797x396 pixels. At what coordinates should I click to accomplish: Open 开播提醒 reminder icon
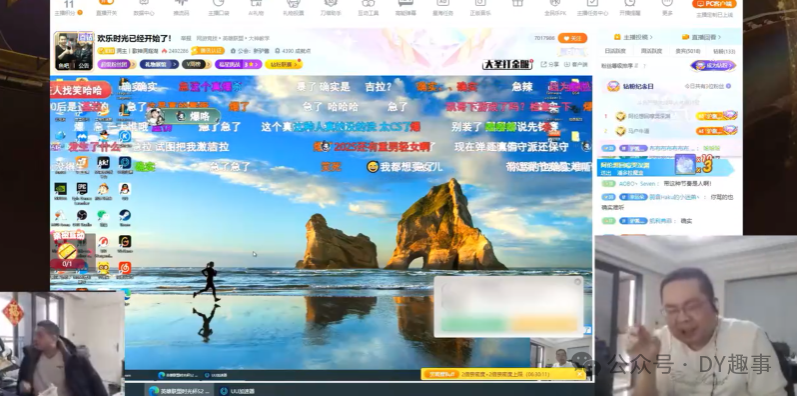pyautogui.click(x=630, y=8)
